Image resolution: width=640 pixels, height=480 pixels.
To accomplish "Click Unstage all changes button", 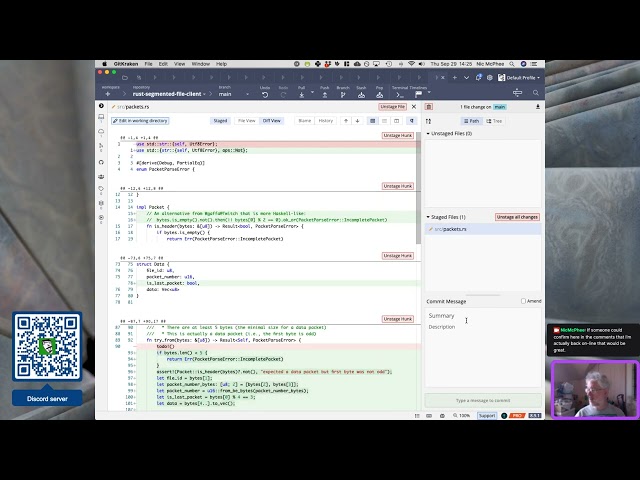I will tap(517, 217).
